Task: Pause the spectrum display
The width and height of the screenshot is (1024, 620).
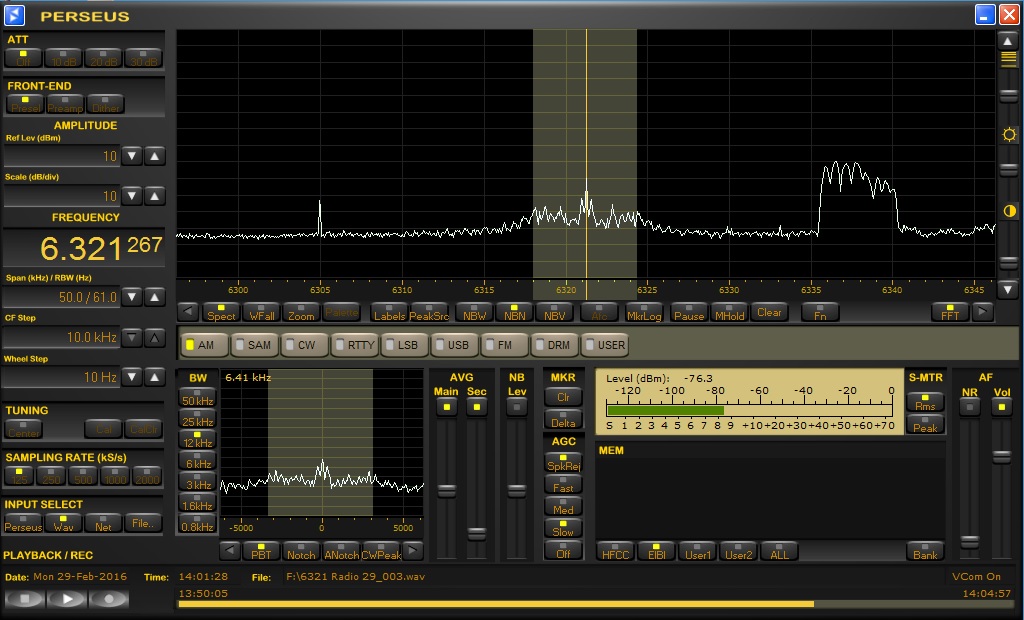Action: tap(689, 312)
